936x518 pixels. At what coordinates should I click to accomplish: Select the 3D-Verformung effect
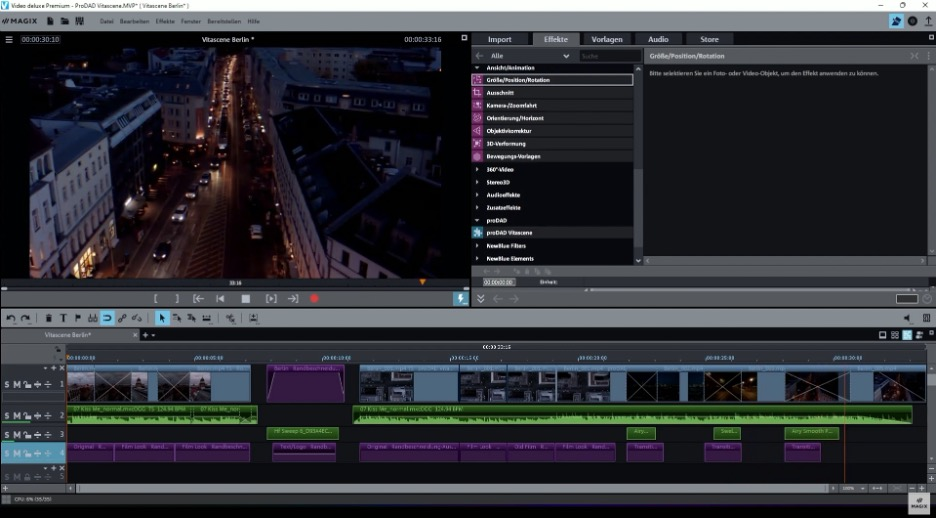click(x=552, y=144)
